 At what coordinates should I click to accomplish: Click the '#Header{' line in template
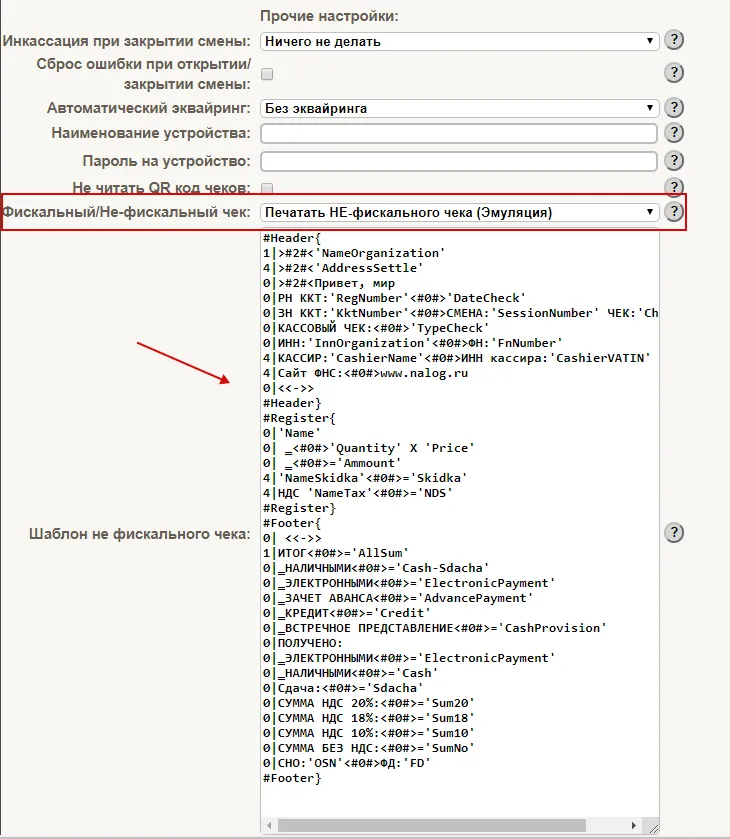292,238
